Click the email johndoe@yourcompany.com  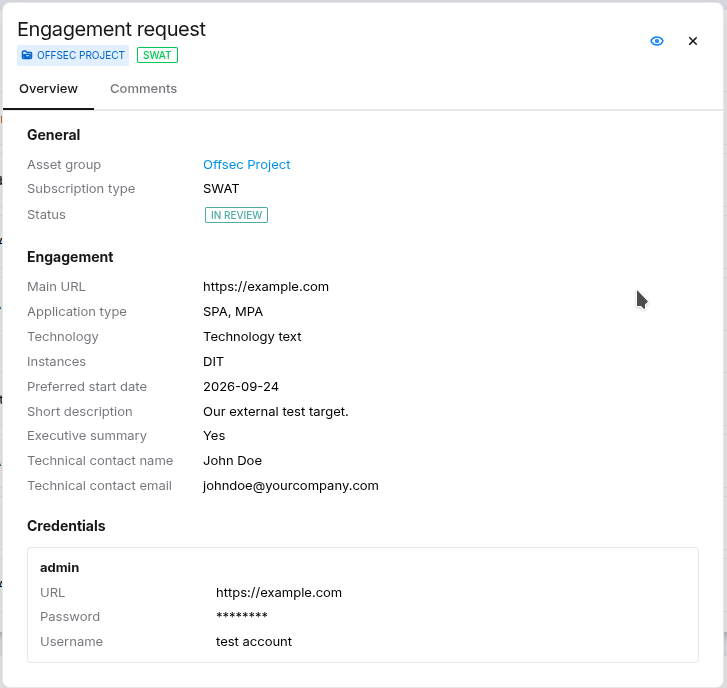[x=291, y=486]
